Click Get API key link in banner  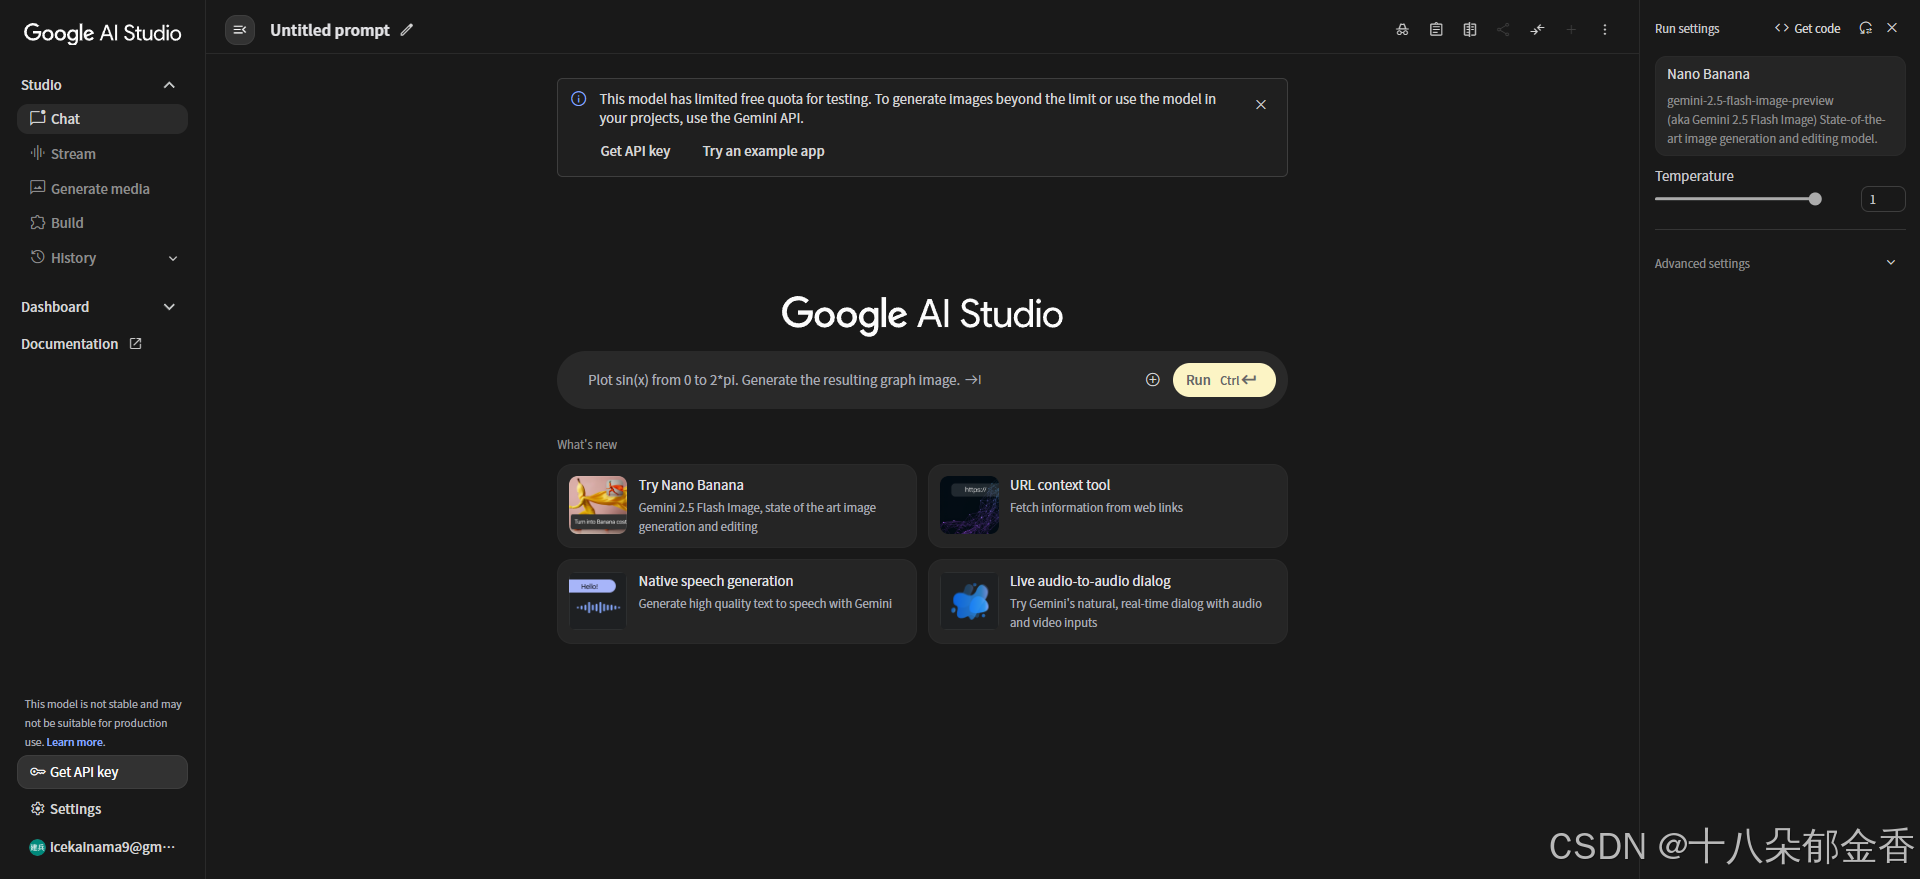[635, 151]
